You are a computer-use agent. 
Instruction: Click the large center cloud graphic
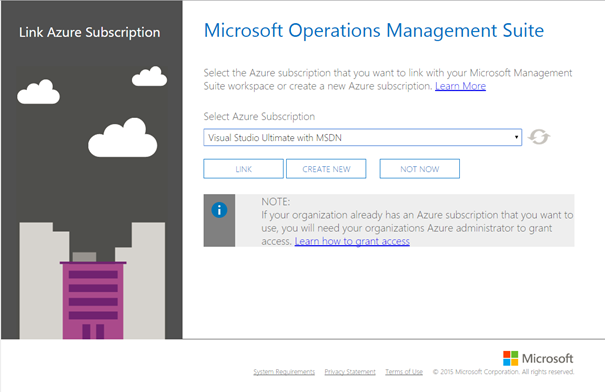click(x=123, y=138)
